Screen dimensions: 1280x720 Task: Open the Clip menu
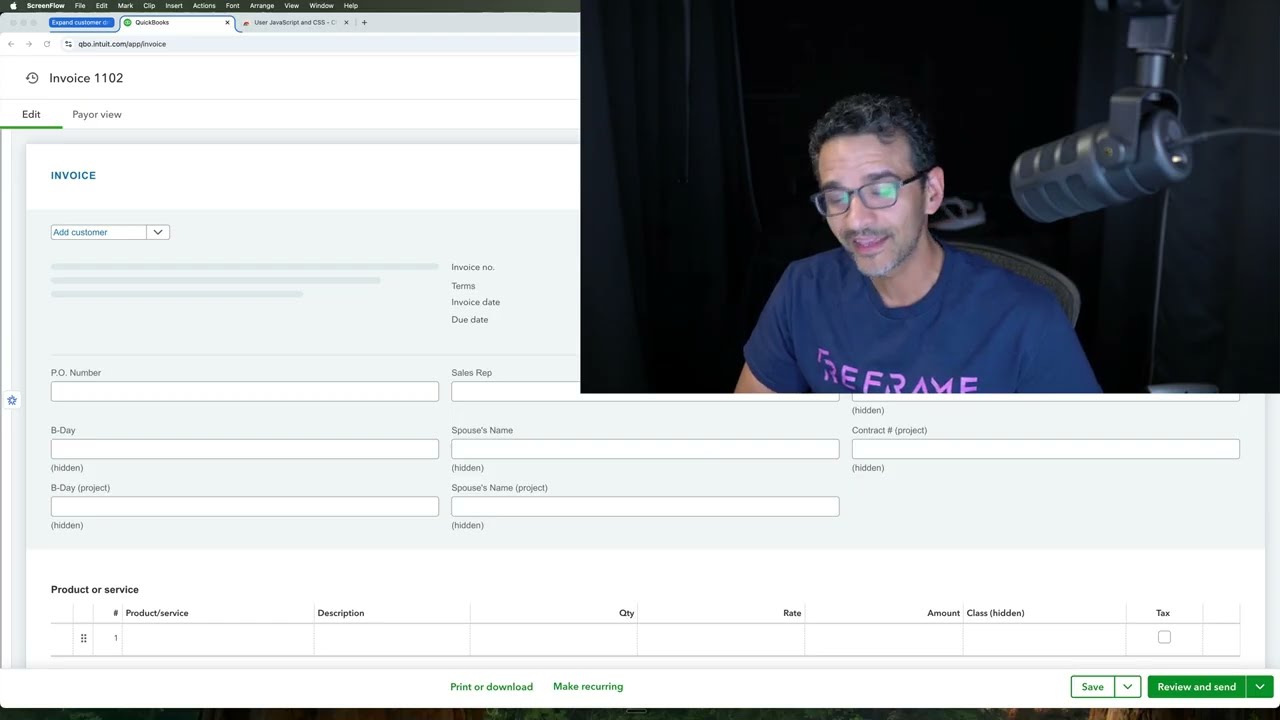(149, 6)
